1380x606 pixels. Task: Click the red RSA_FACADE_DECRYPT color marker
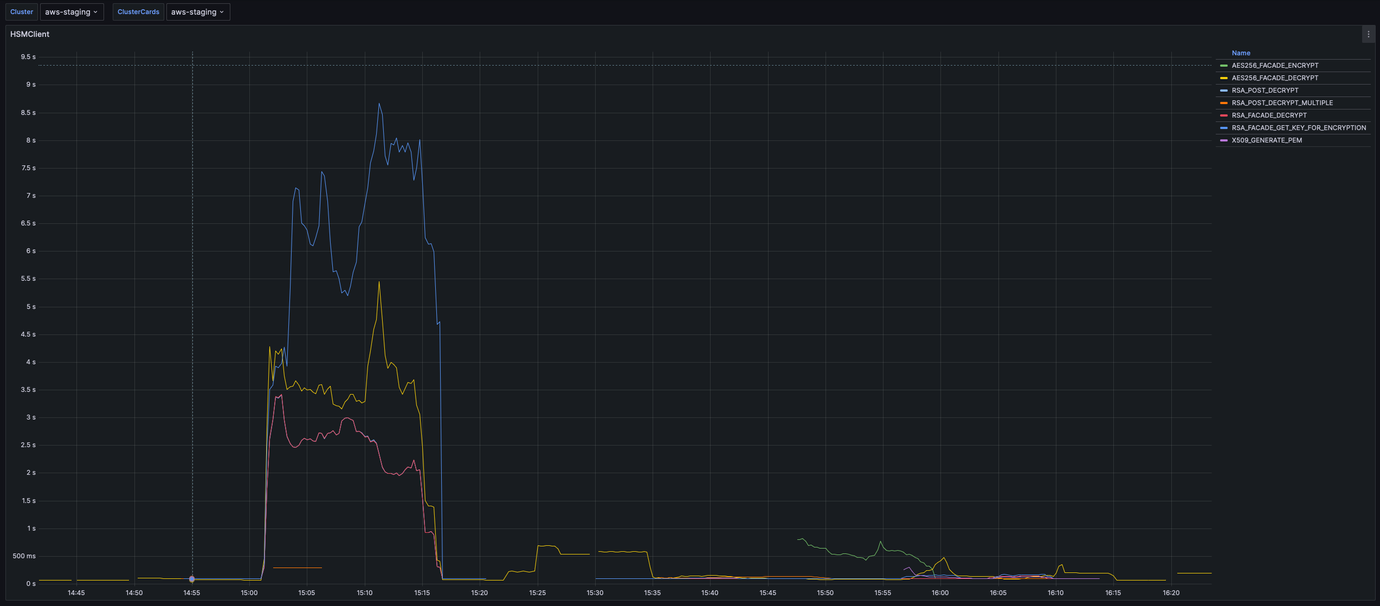pos(1224,115)
